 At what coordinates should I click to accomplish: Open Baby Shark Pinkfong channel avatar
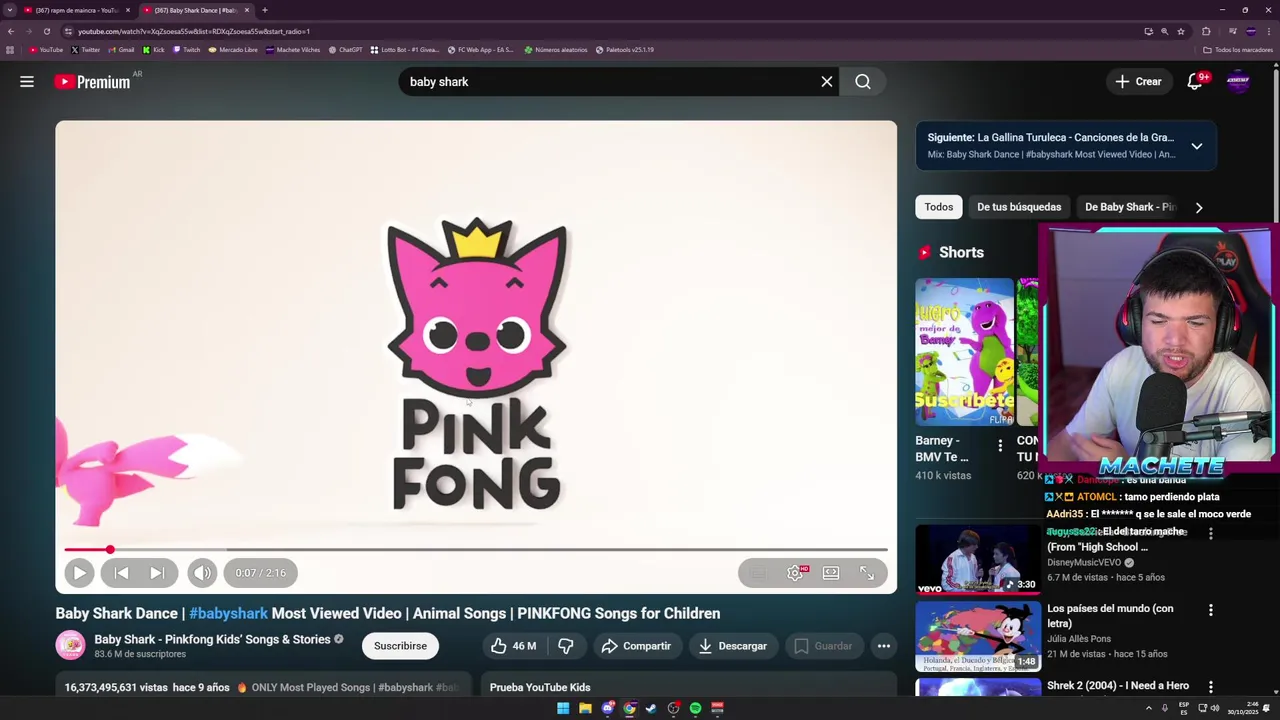pos(71,646)
